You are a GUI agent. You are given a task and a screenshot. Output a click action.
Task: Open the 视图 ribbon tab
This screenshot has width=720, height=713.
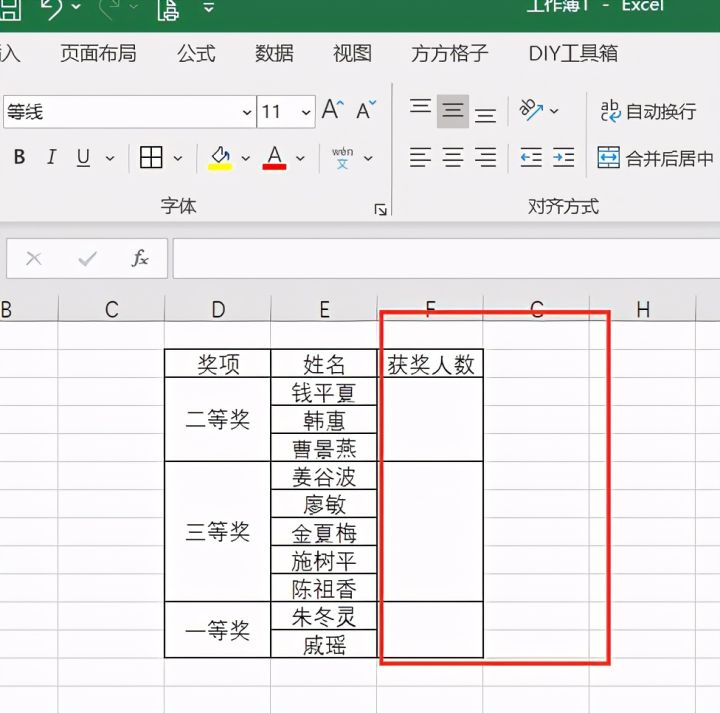pyautogui.click(x=352, y=53)
